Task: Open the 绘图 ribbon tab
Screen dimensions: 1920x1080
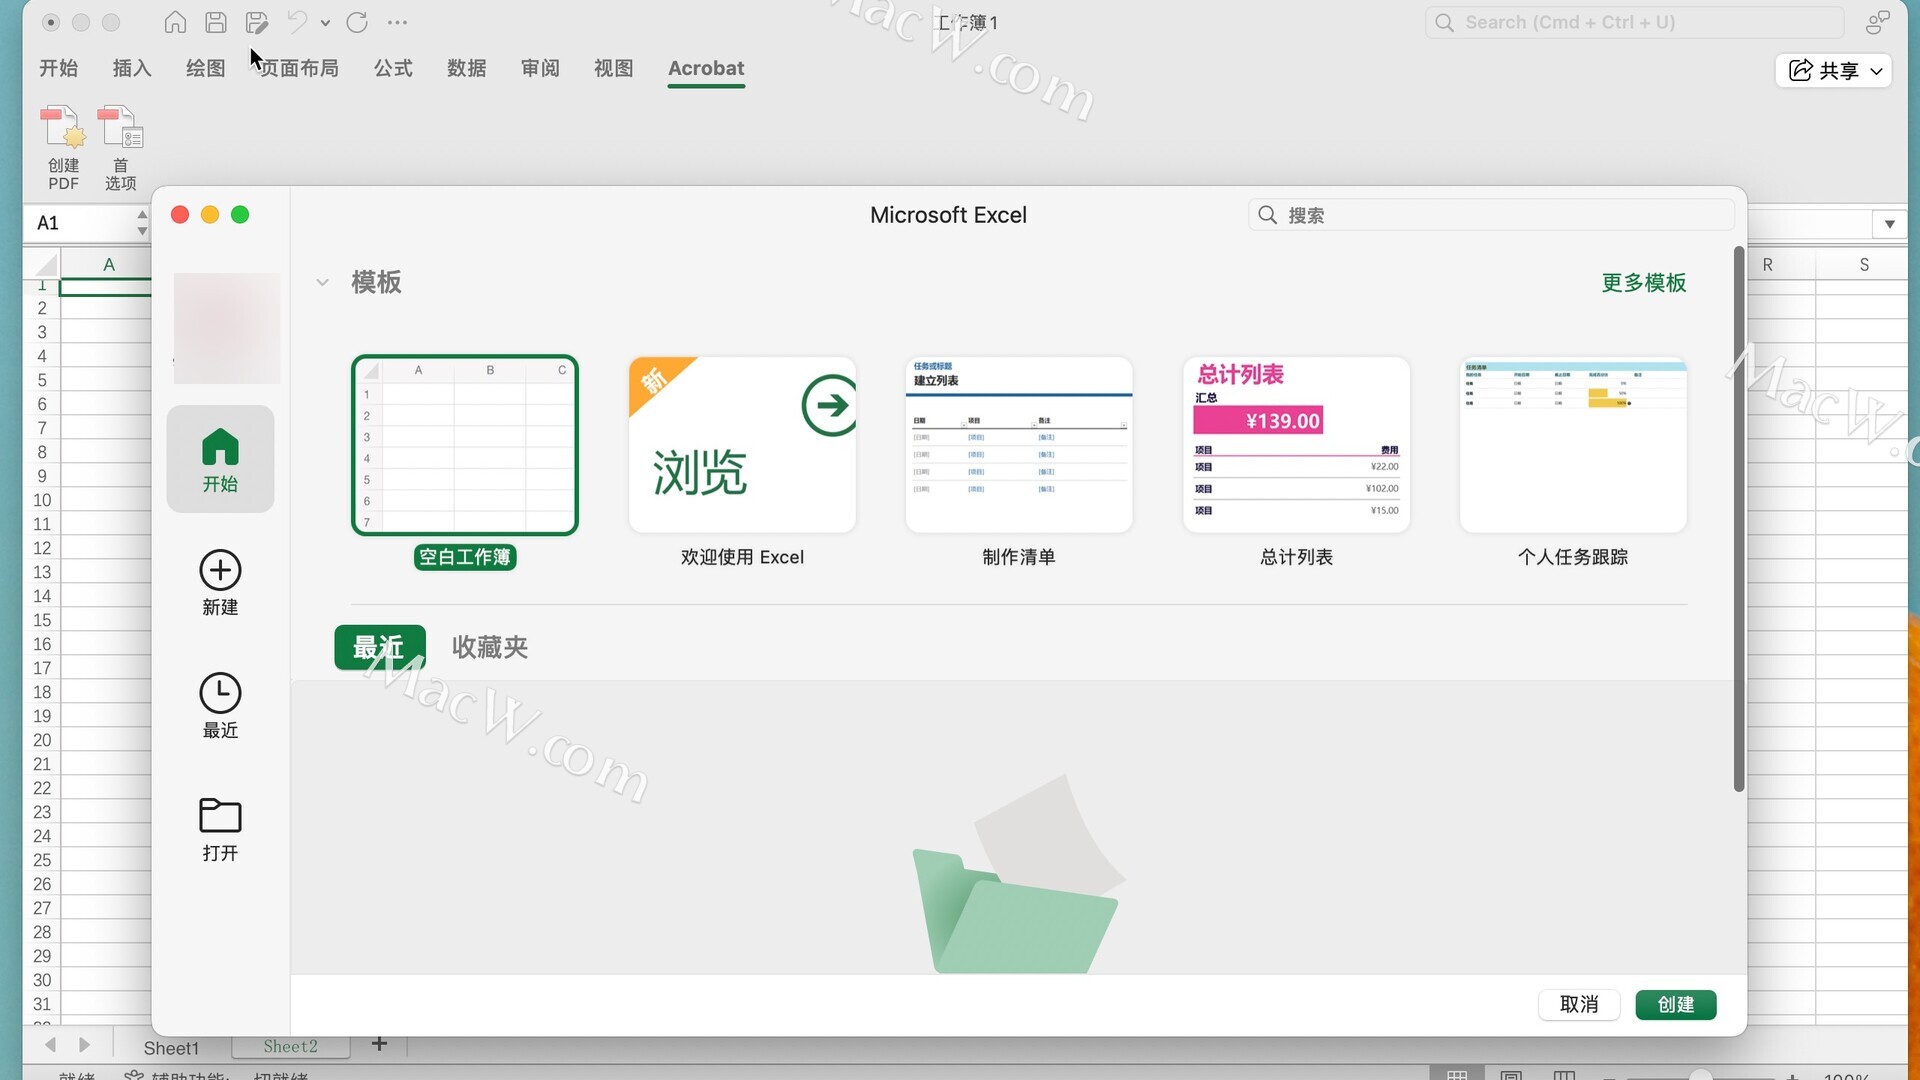Action: pyautogui.click(x=205, y=68)
